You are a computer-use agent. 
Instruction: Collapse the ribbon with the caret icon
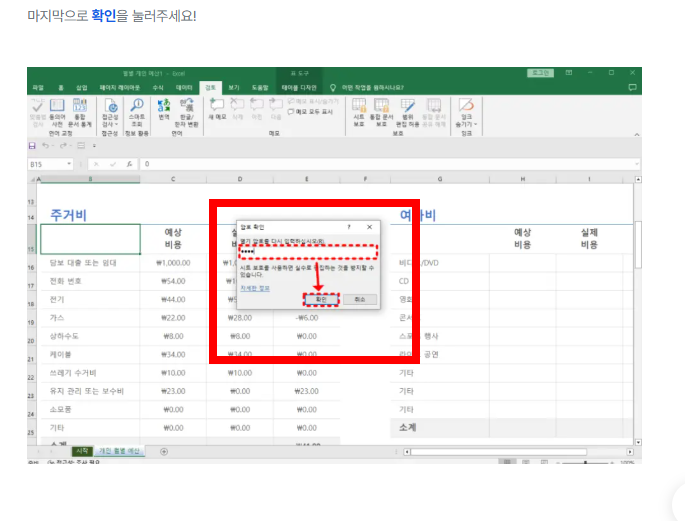point(637,135)
